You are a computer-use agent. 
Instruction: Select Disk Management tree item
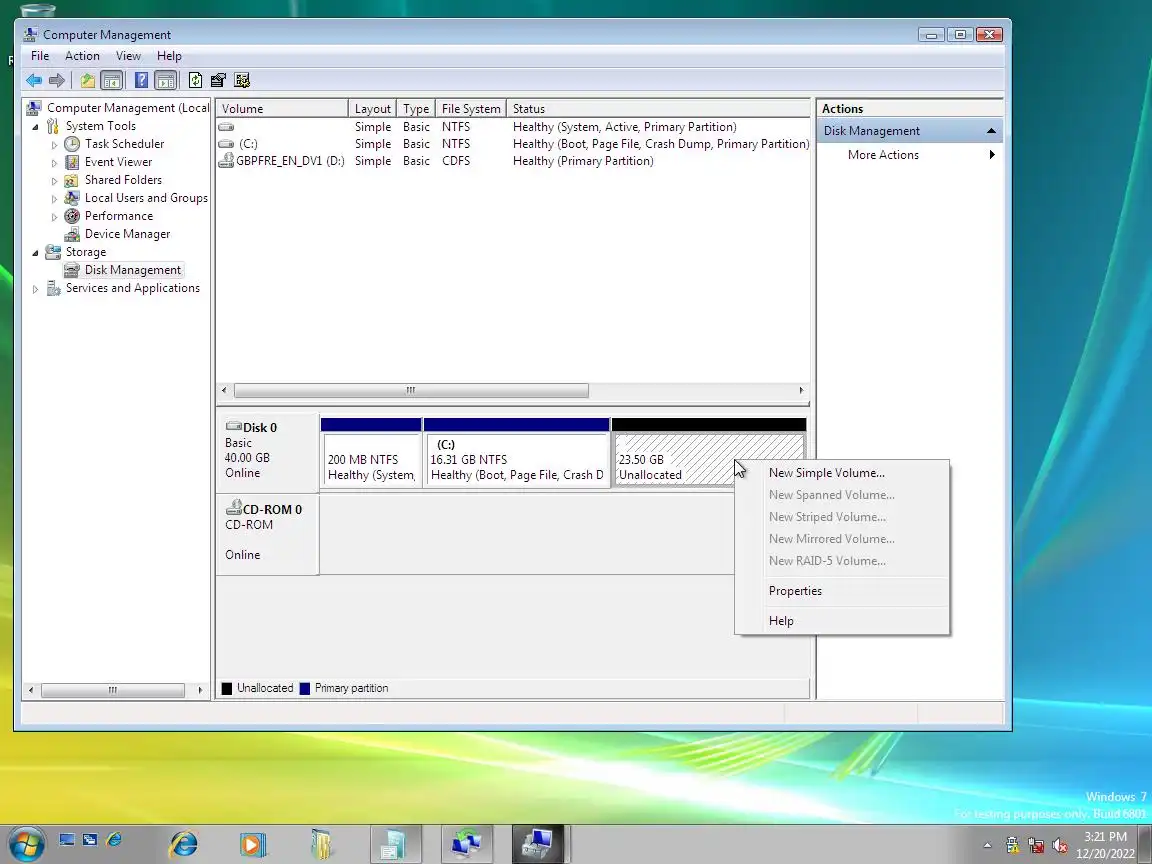[x=132, y=270]
